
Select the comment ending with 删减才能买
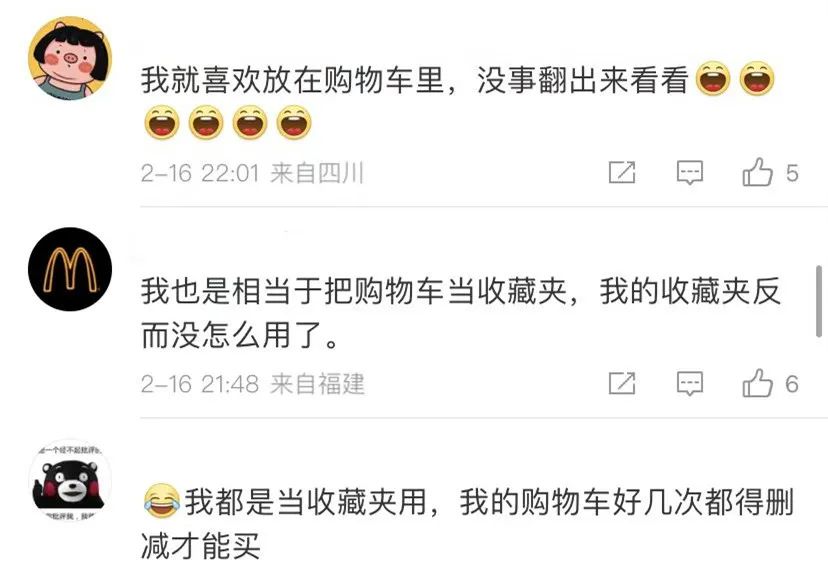pos(468,524)
